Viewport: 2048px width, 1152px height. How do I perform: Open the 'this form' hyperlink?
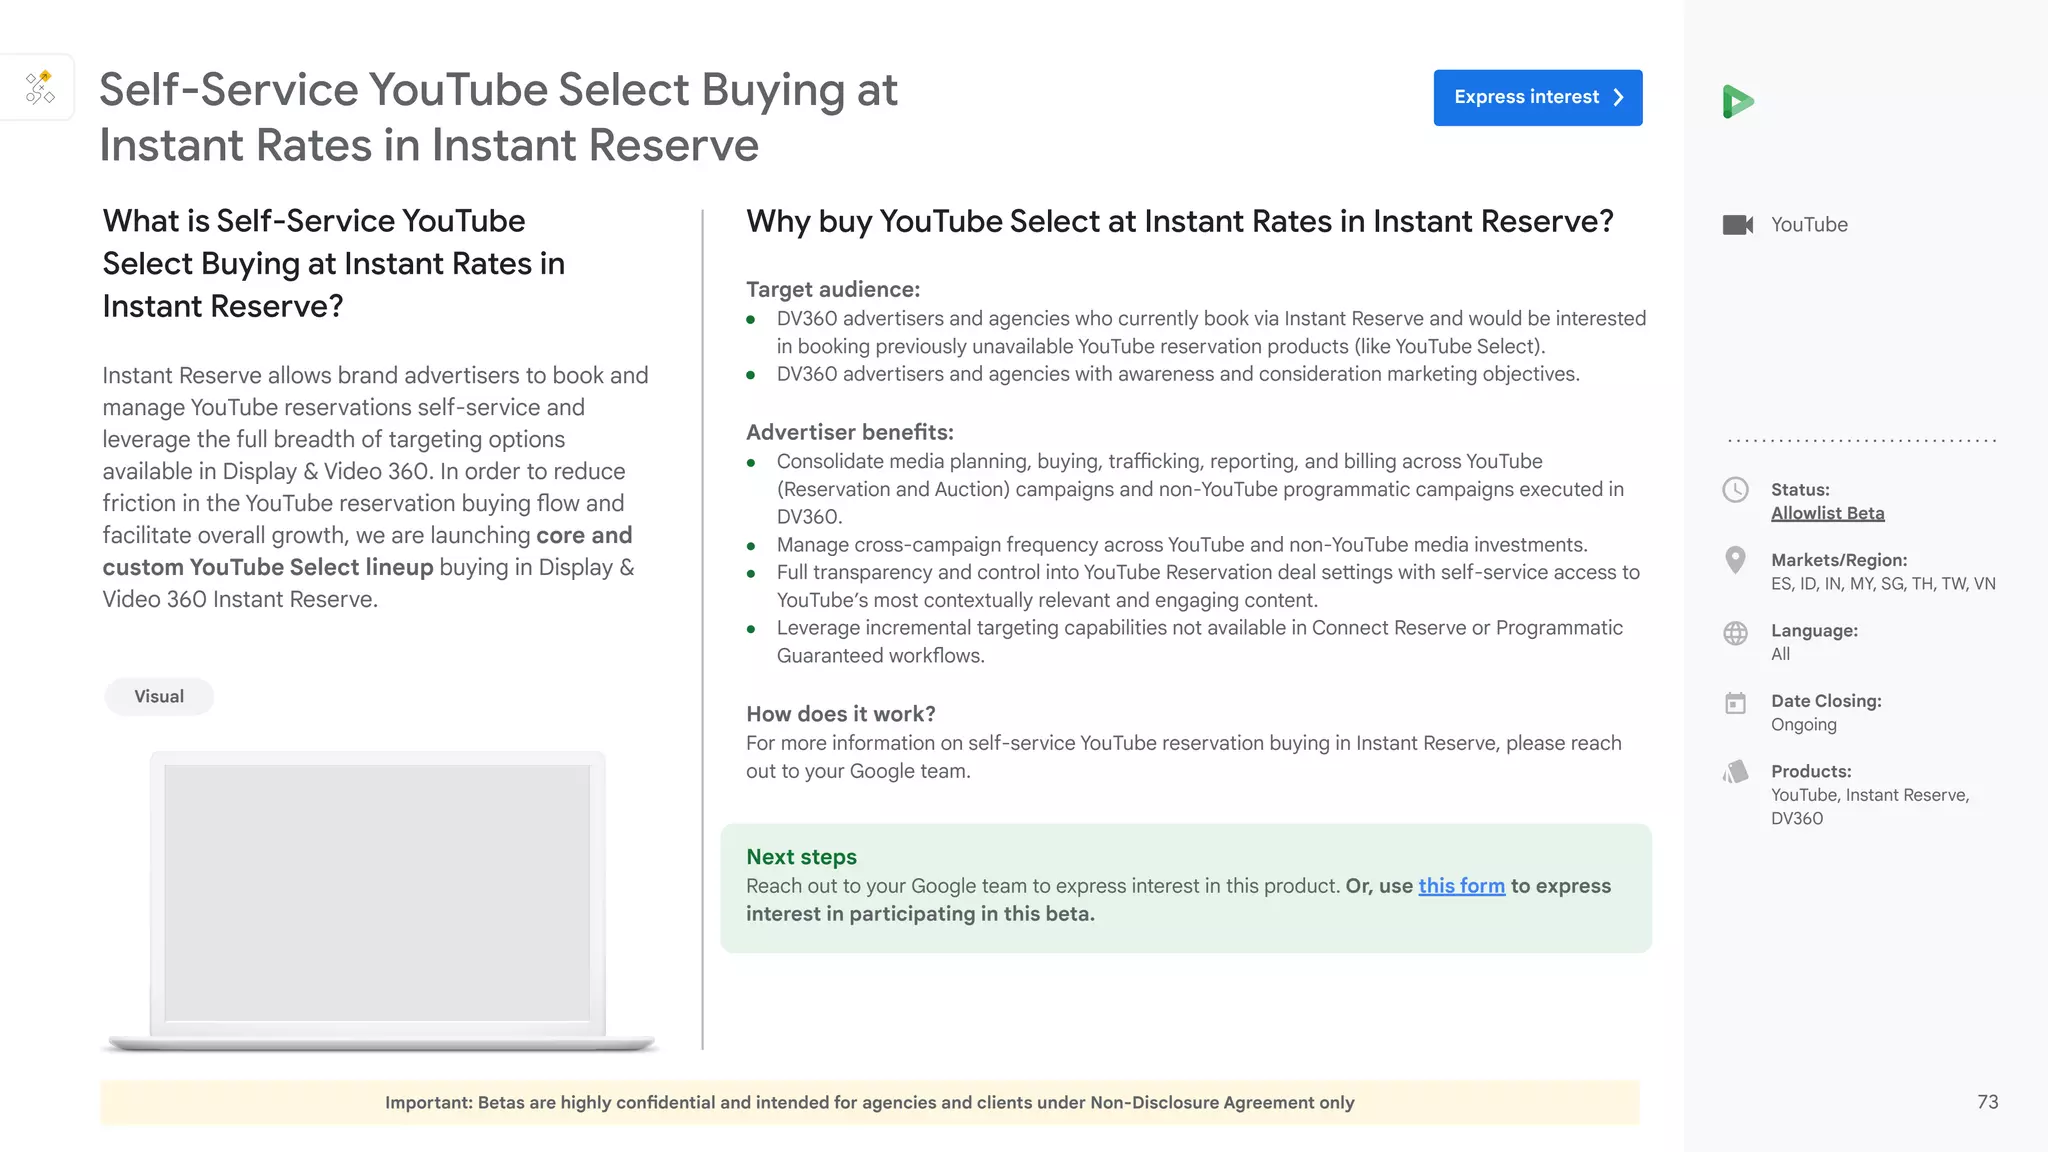(x=1461, y=886)
